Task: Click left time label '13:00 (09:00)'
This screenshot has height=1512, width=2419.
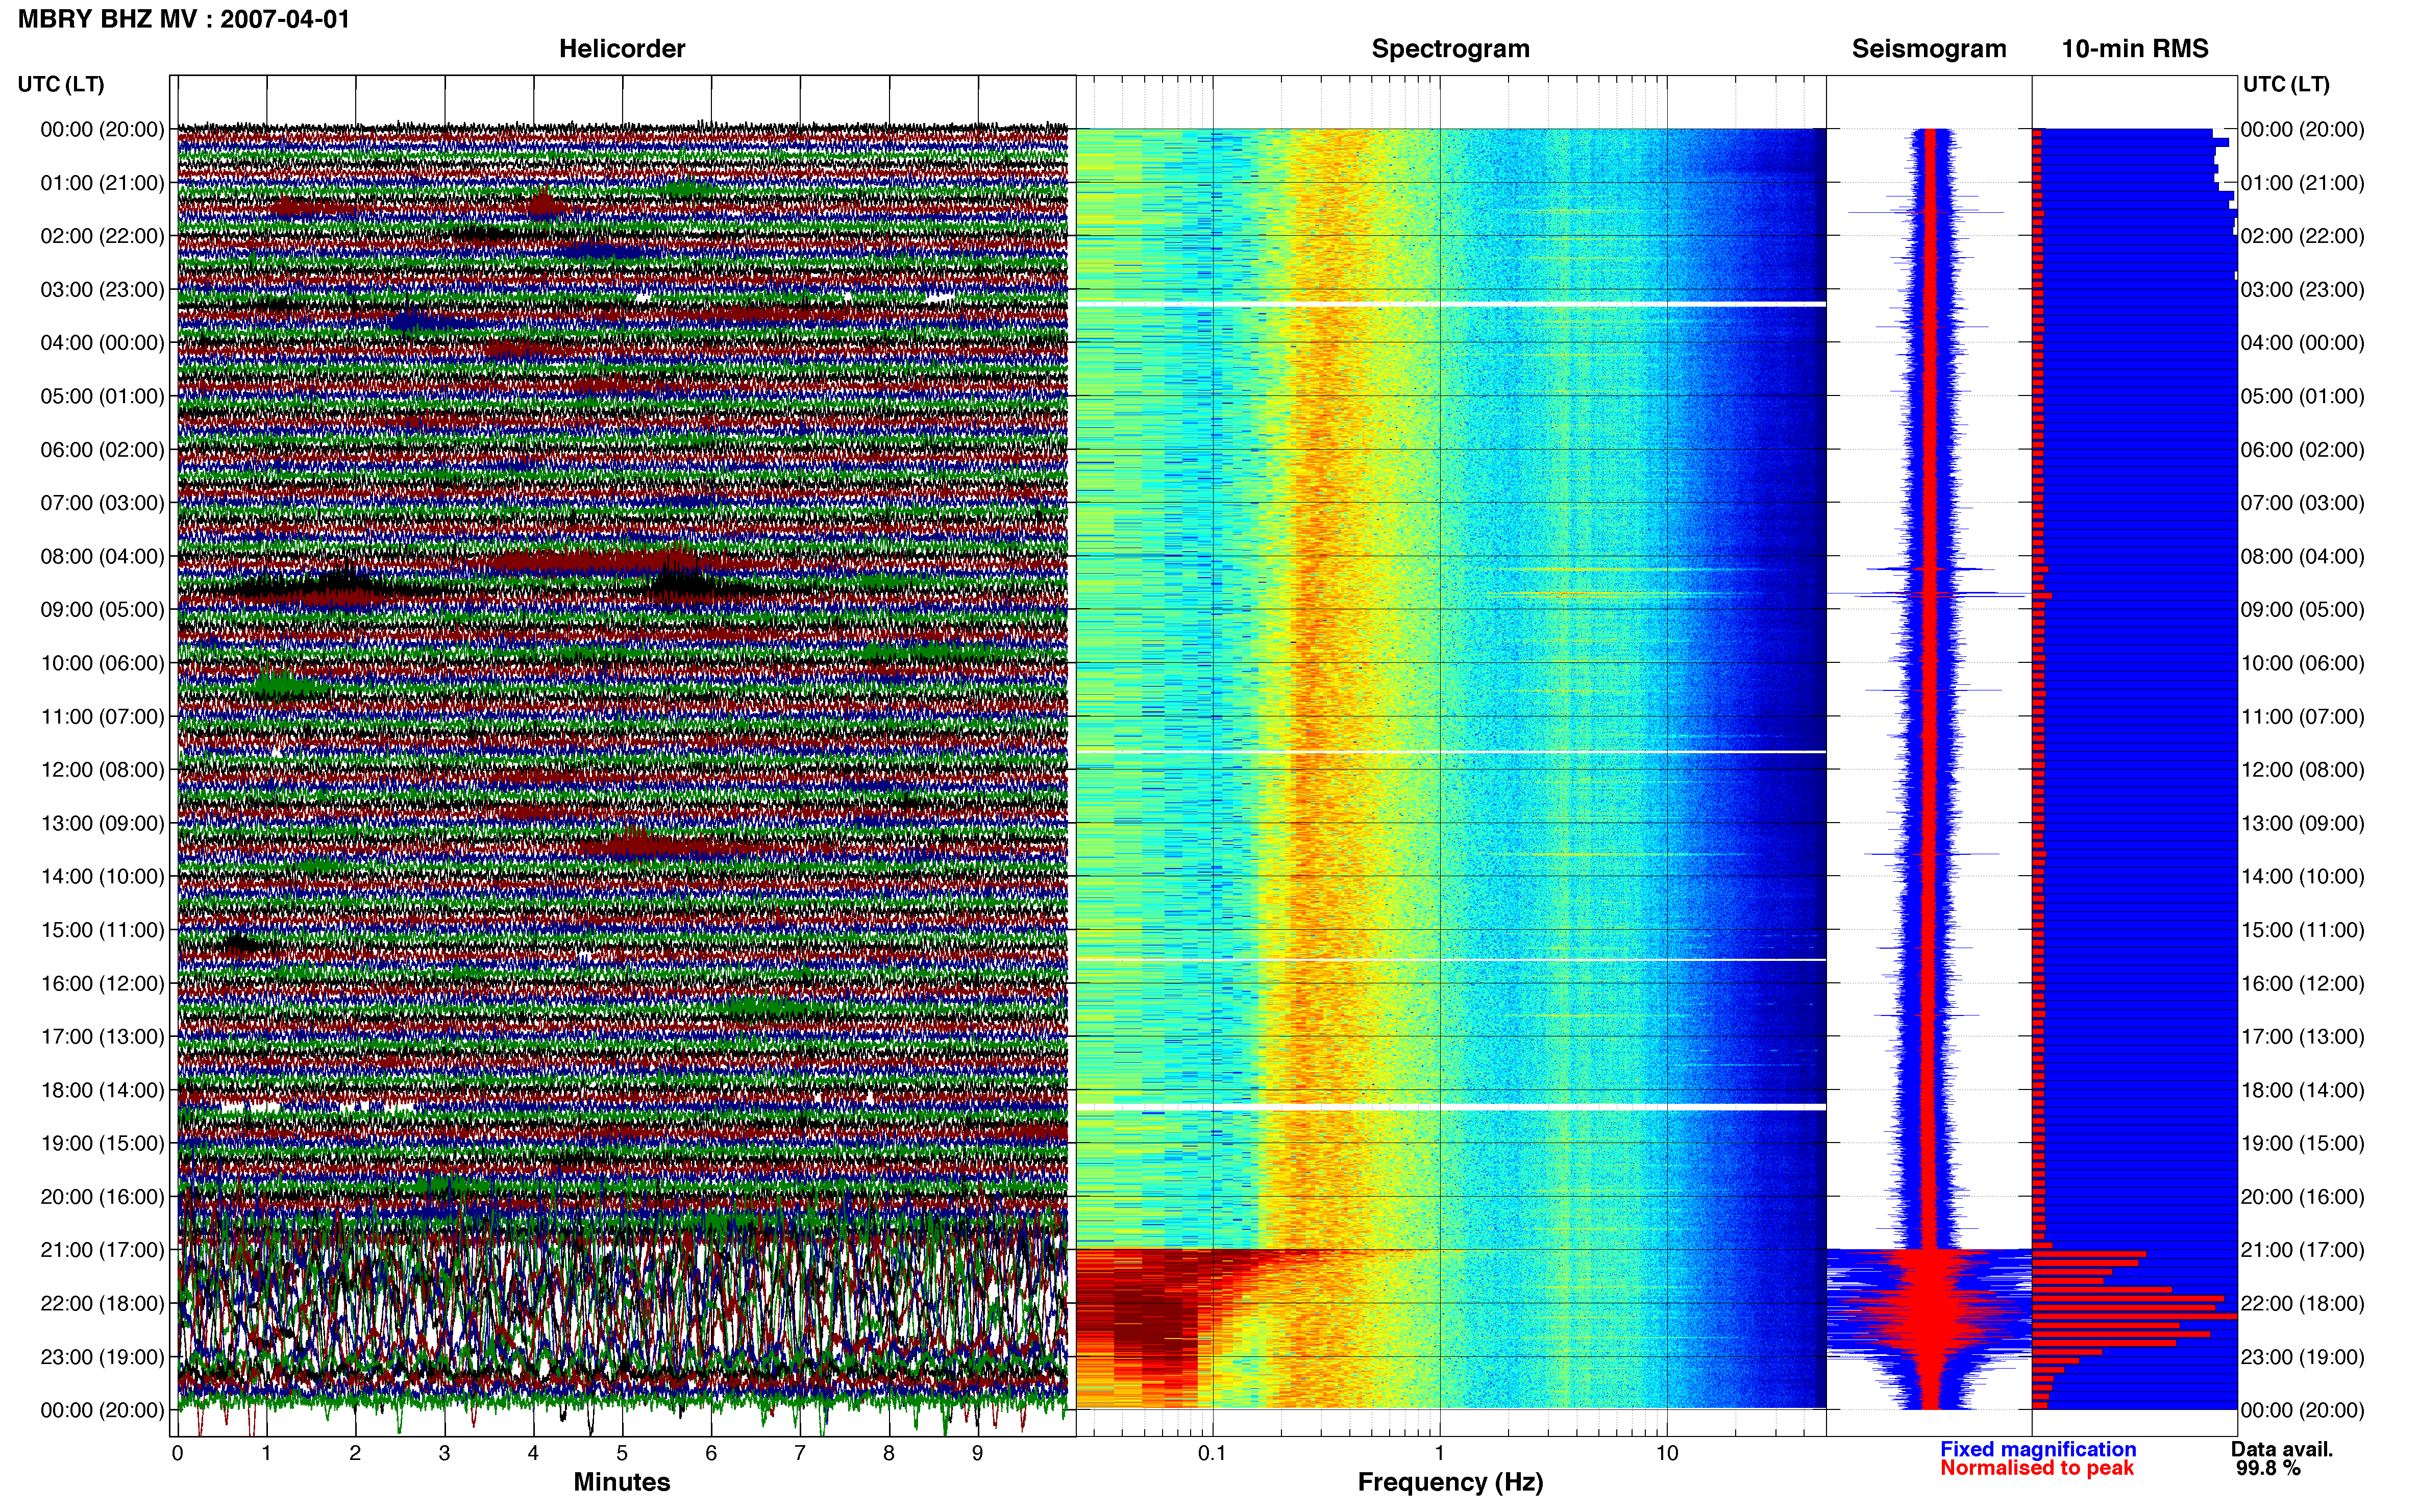Action: click(x=102, y=823)
